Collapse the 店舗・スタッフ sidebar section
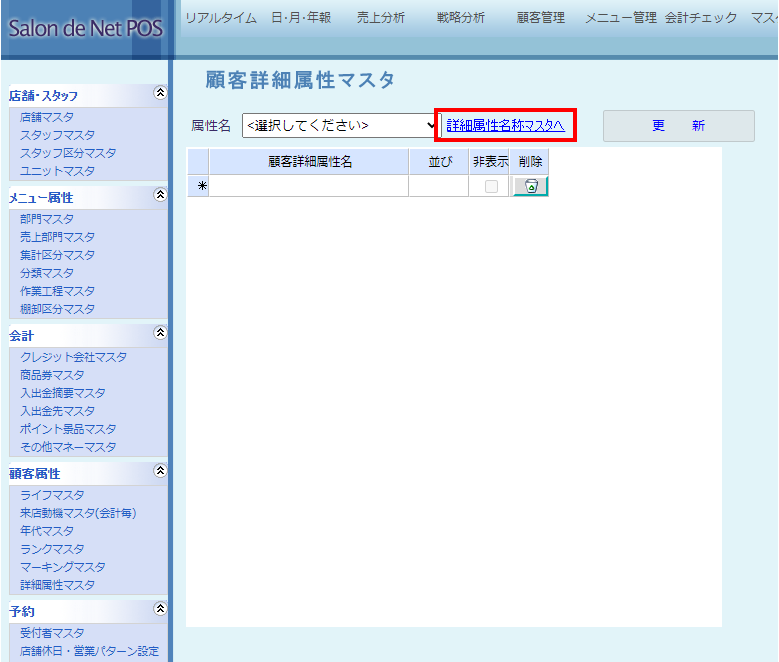This screenshot has width=779, height=662. click(x=159, y=93)
